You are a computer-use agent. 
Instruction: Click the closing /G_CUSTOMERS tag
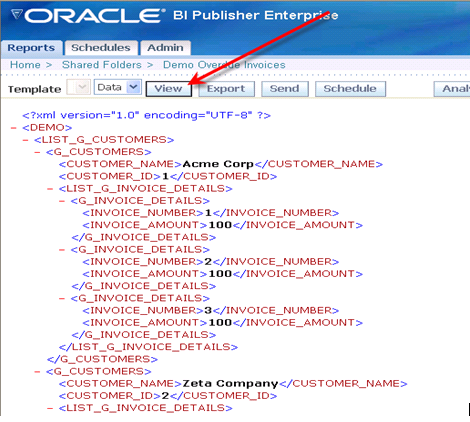tap(102, 359)
